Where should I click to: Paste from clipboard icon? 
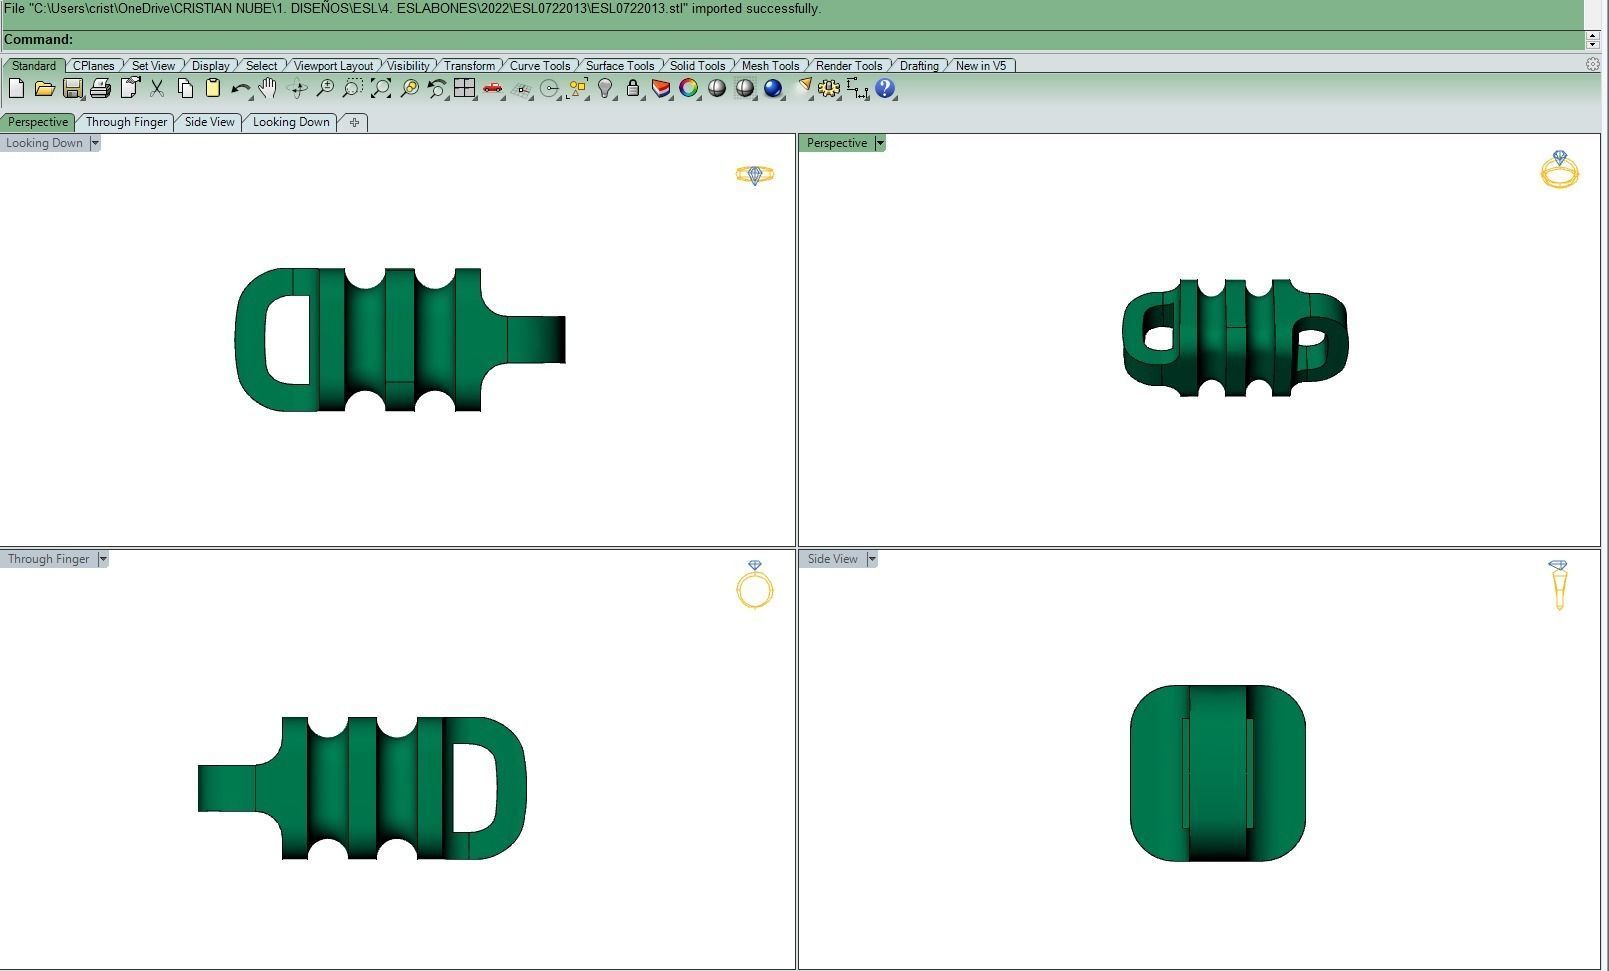[213, 89]
